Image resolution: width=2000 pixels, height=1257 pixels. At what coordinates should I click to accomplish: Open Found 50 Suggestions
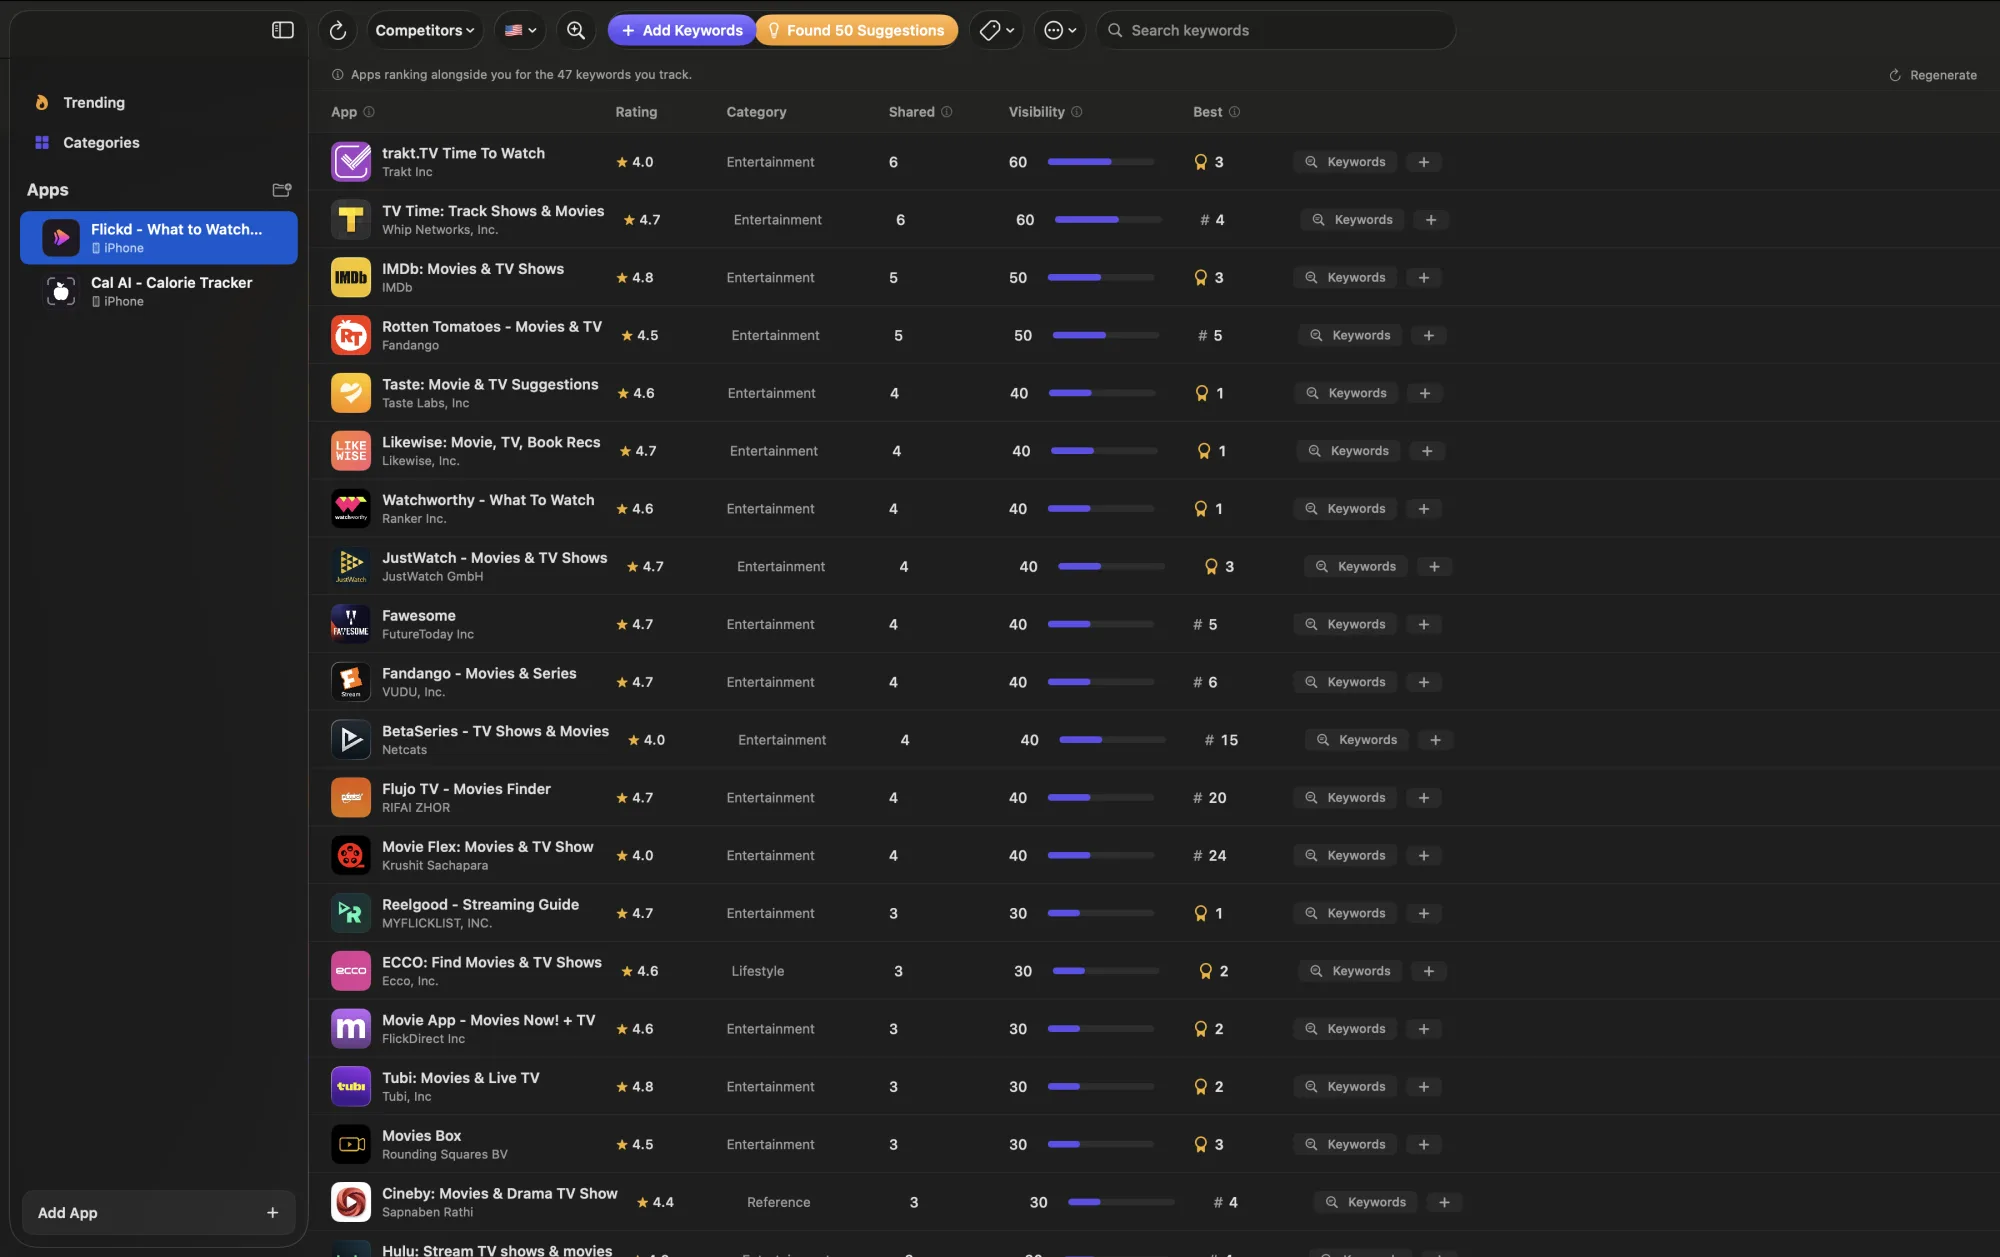pyautogui.click(x=857, y=30)
